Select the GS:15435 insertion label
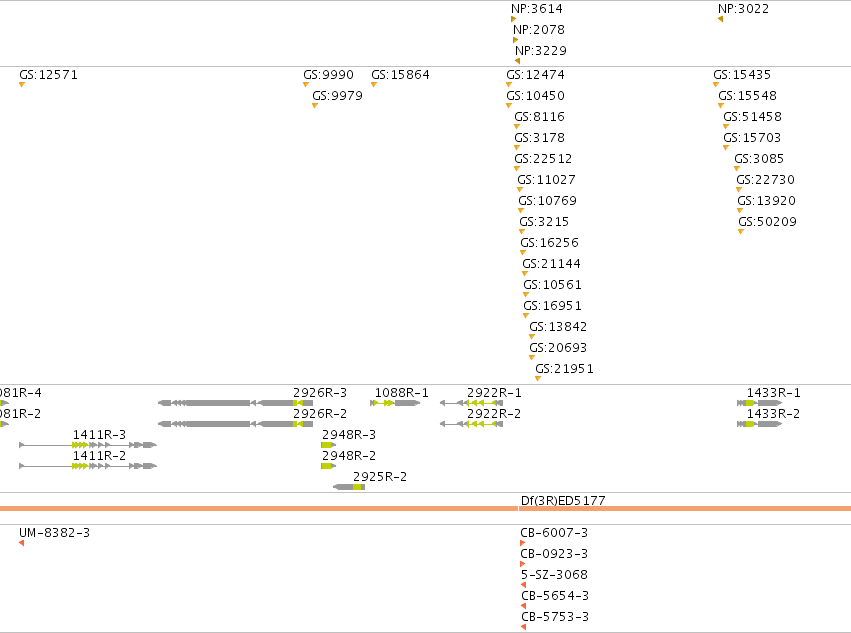 [742, 75]
